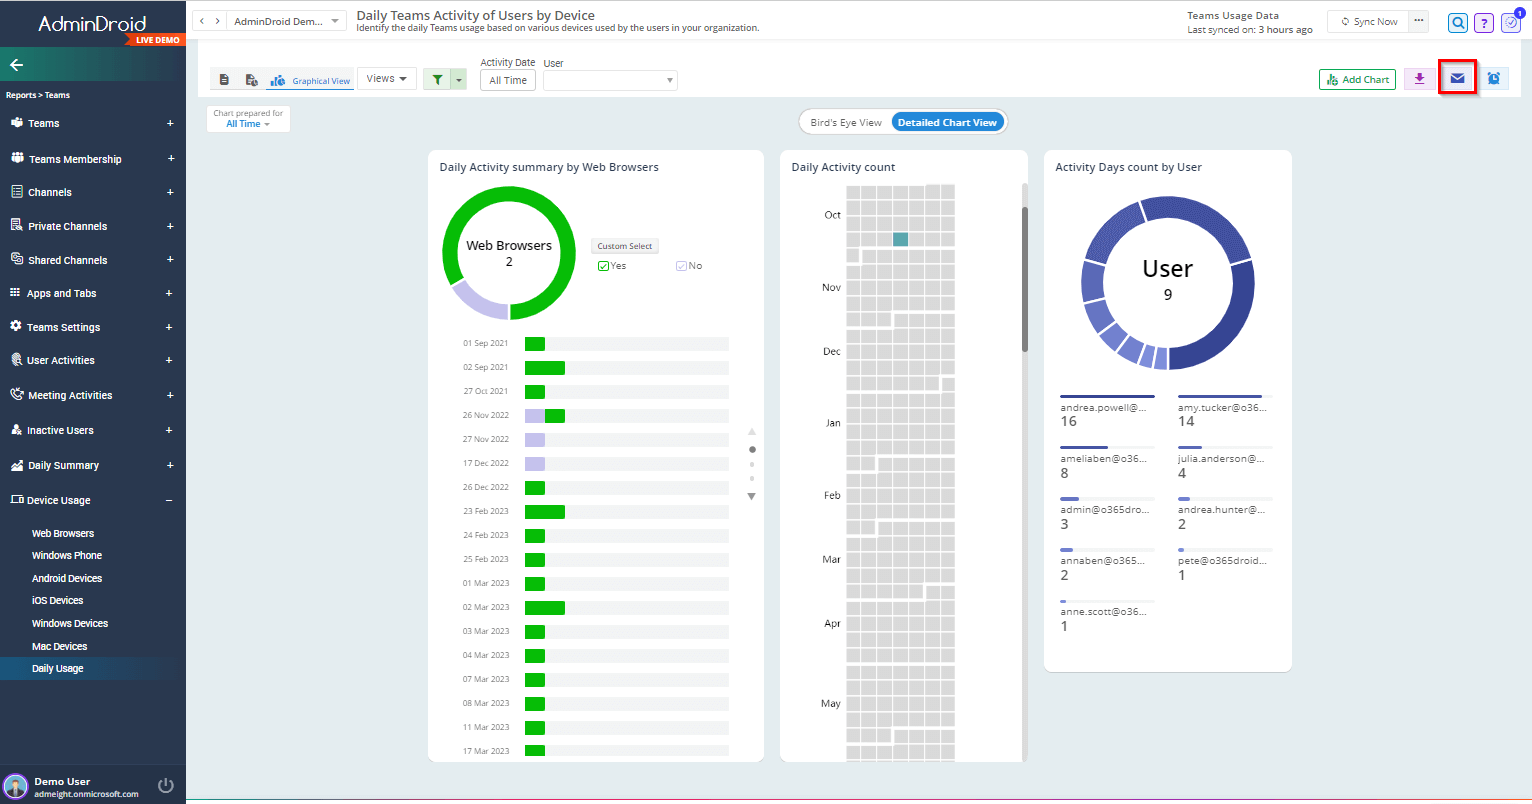The height and width of the screenshot is (804, 1532).
Task: Open the email report icon
Action: tap(1457, 77)
